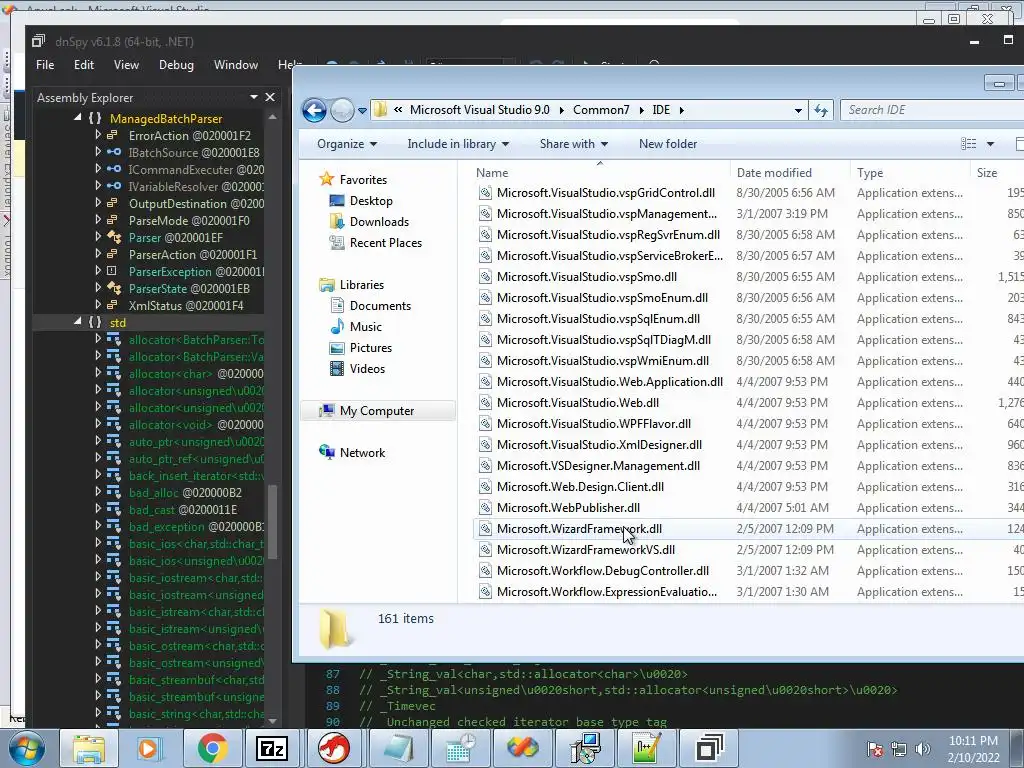Click the Search IDE input field

click(932, 110)
